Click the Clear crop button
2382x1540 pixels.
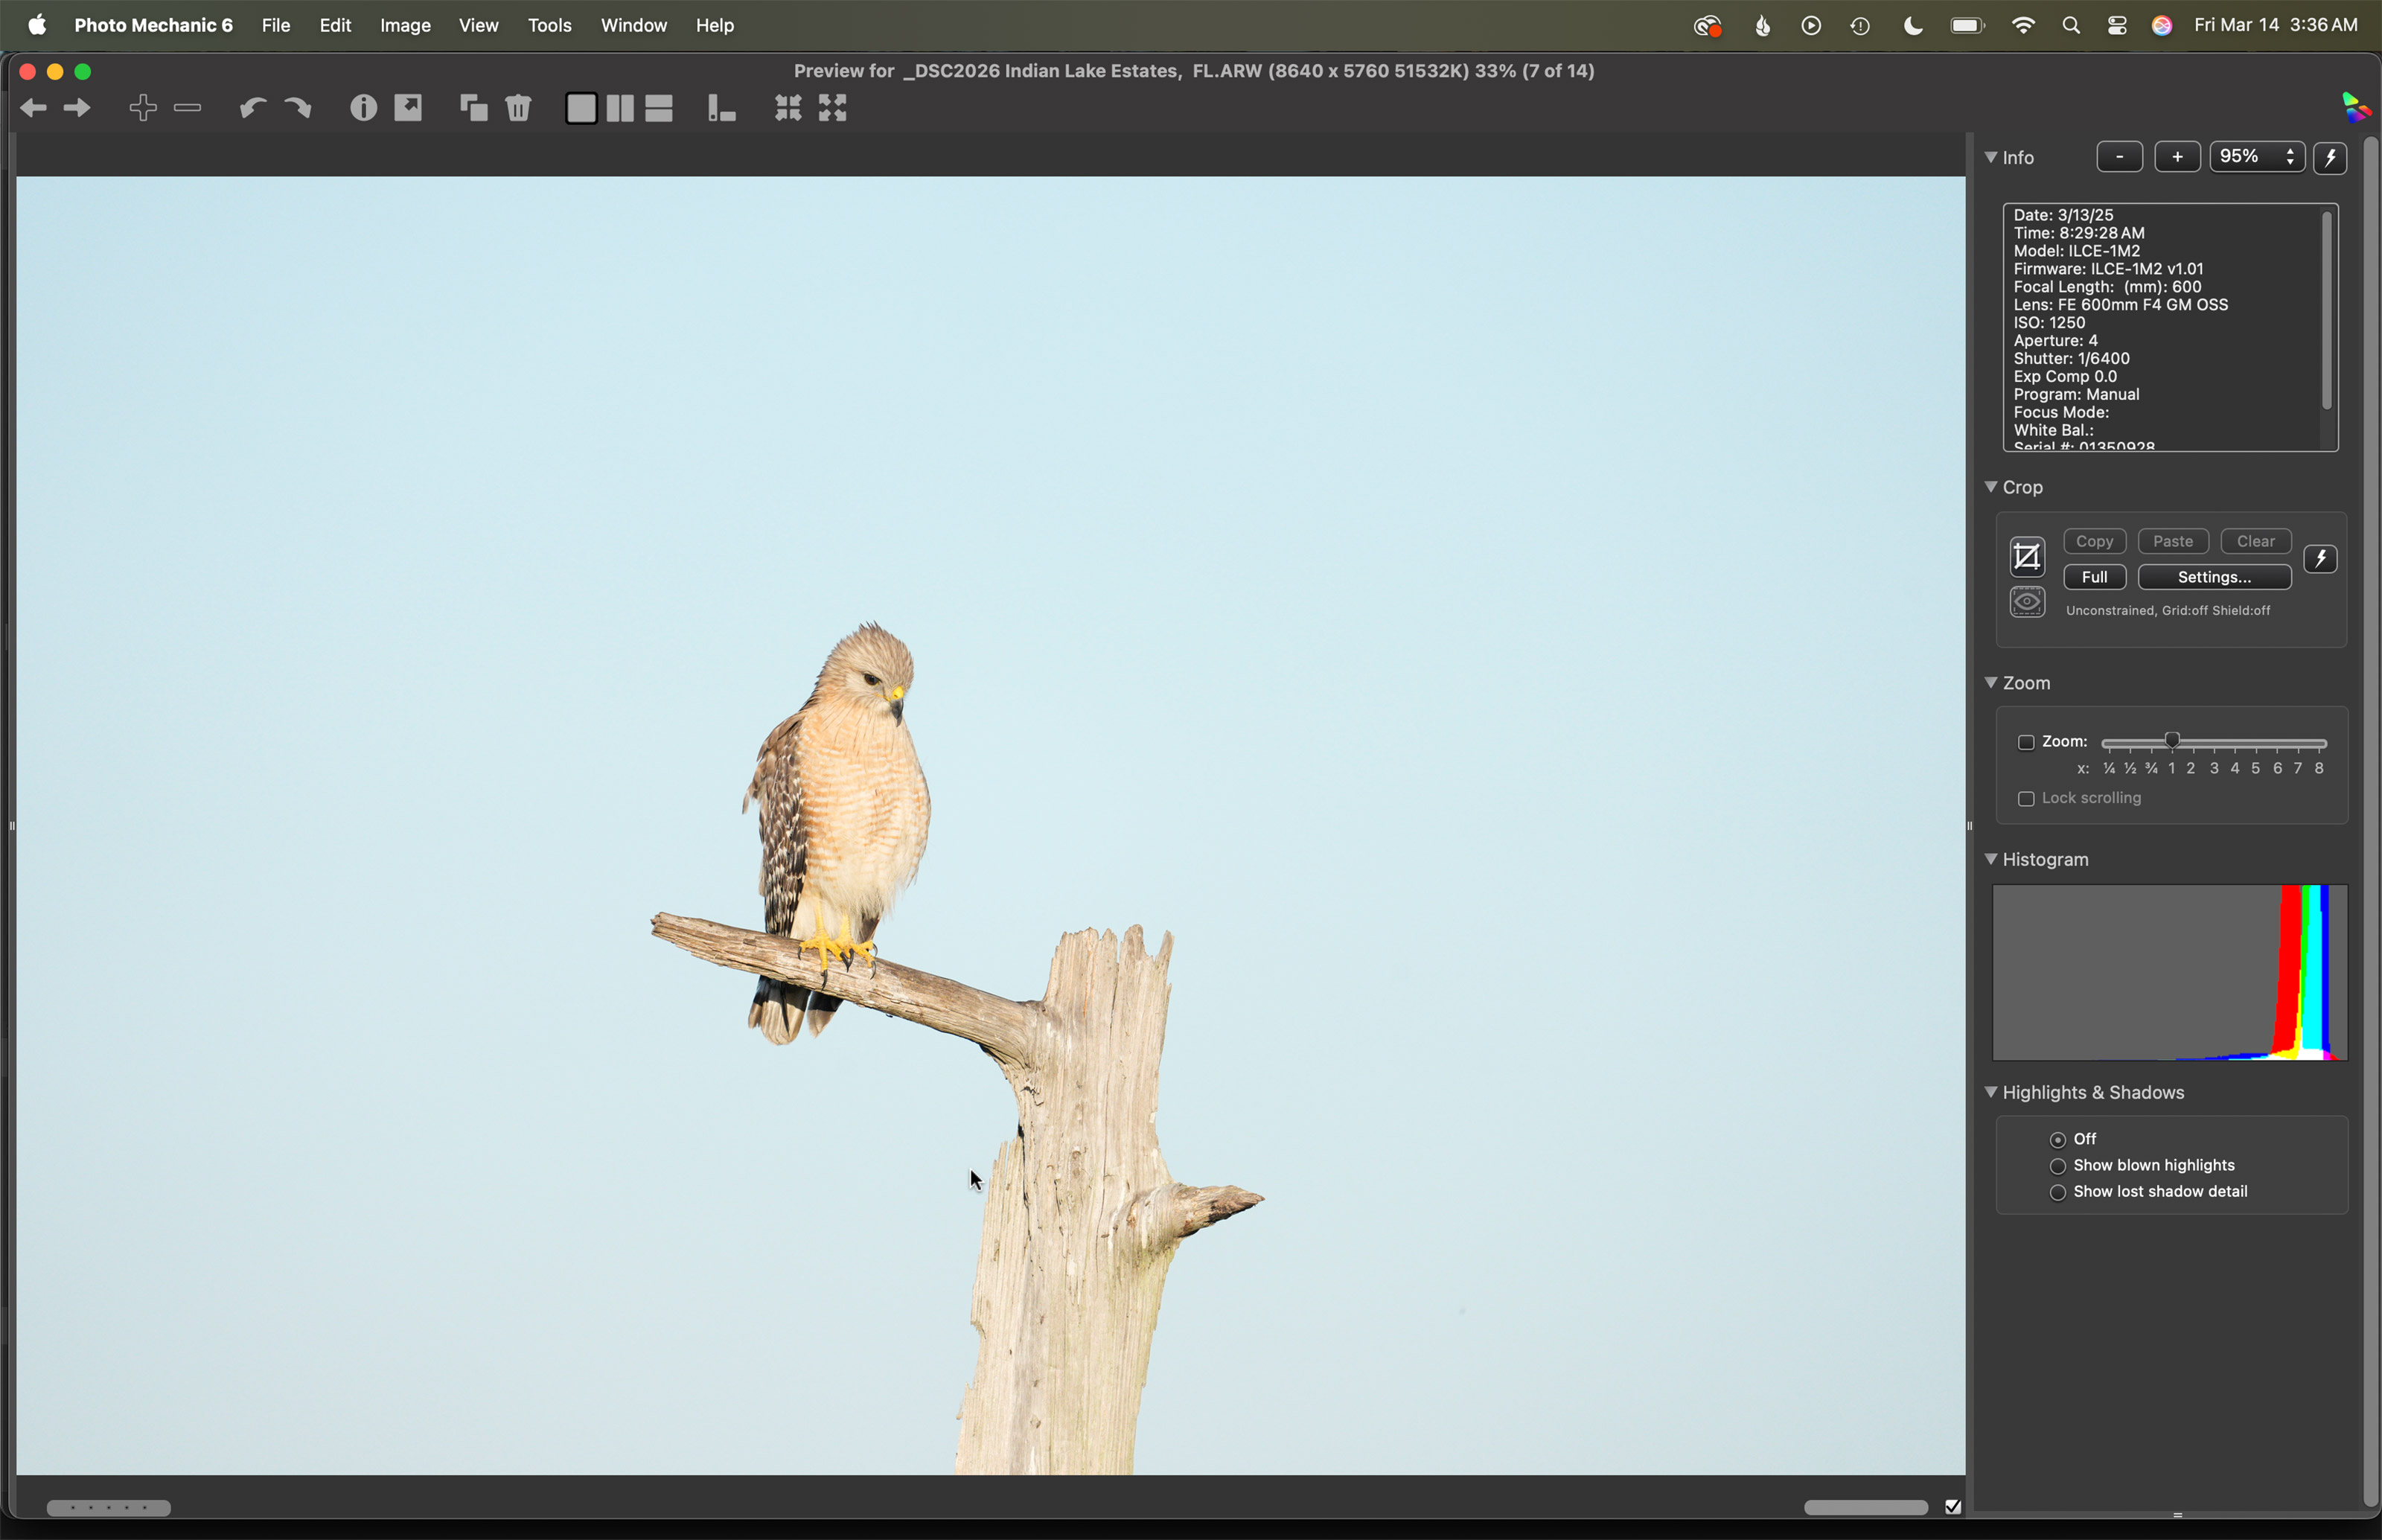click(x=2255, y=541)
